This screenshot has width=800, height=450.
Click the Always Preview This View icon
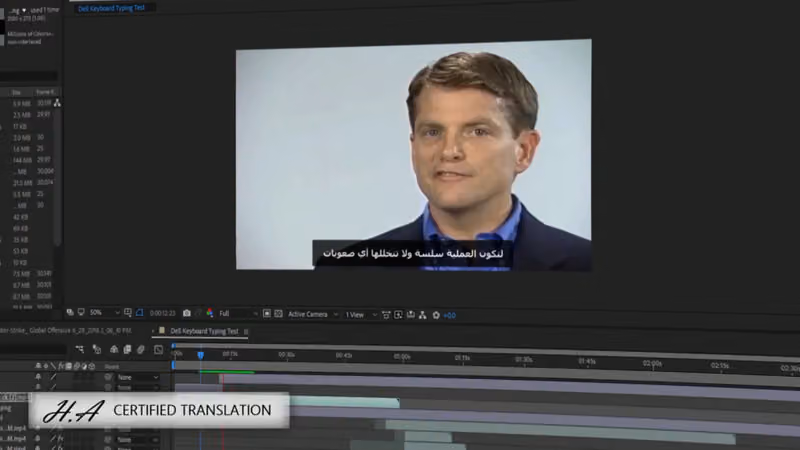coord(70,312)
